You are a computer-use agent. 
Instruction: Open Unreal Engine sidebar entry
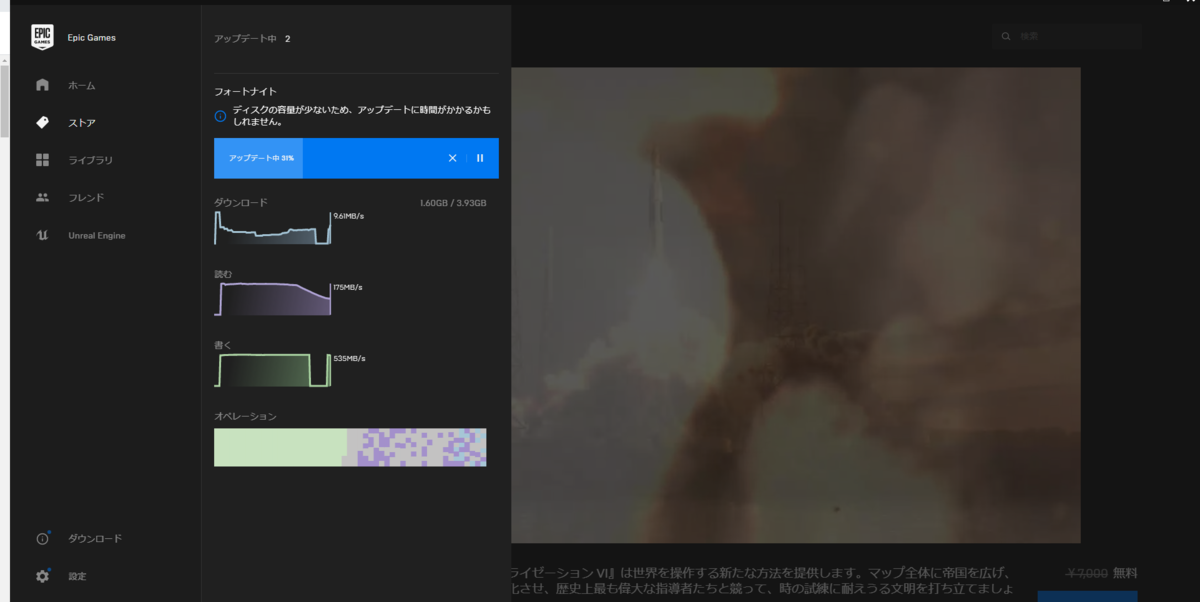(x=97, y=235)
